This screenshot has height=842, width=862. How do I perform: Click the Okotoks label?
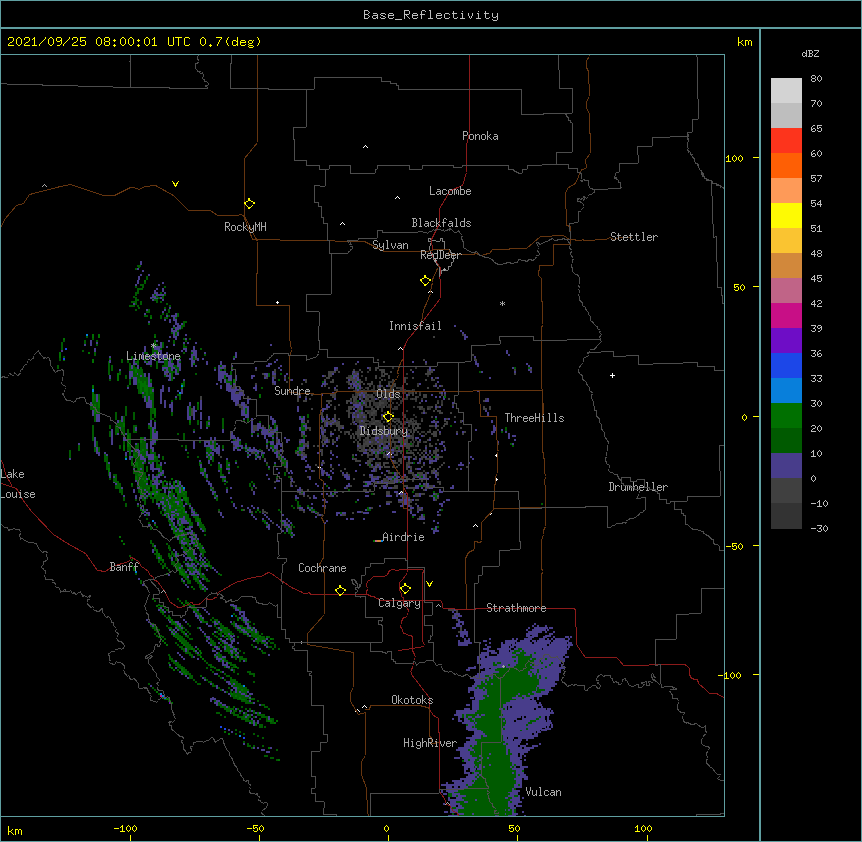click(x=412, y=700)
